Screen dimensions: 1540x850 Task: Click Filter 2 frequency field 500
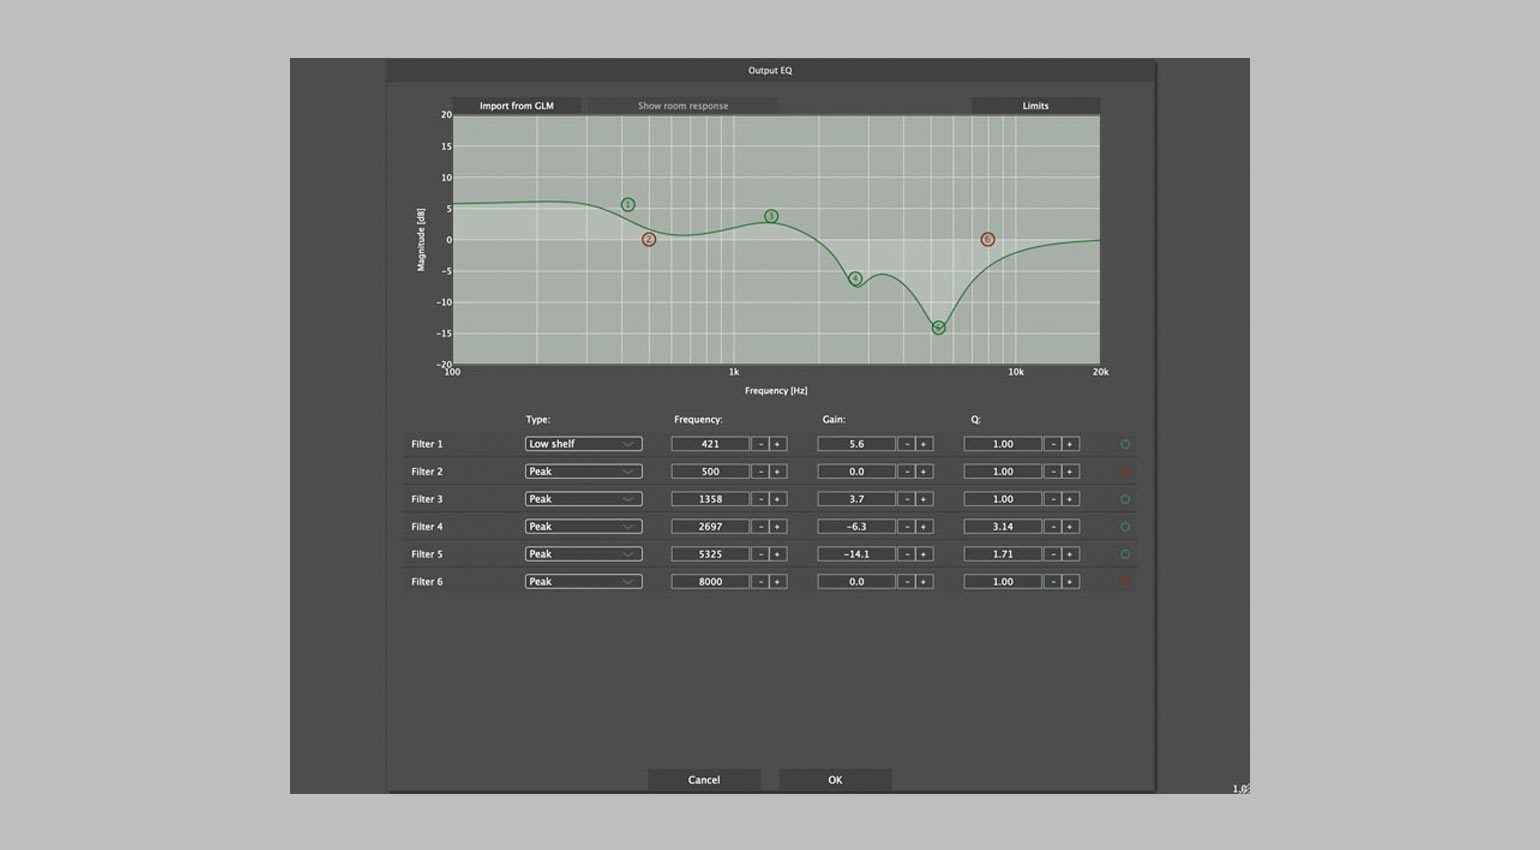click(710, 471)
